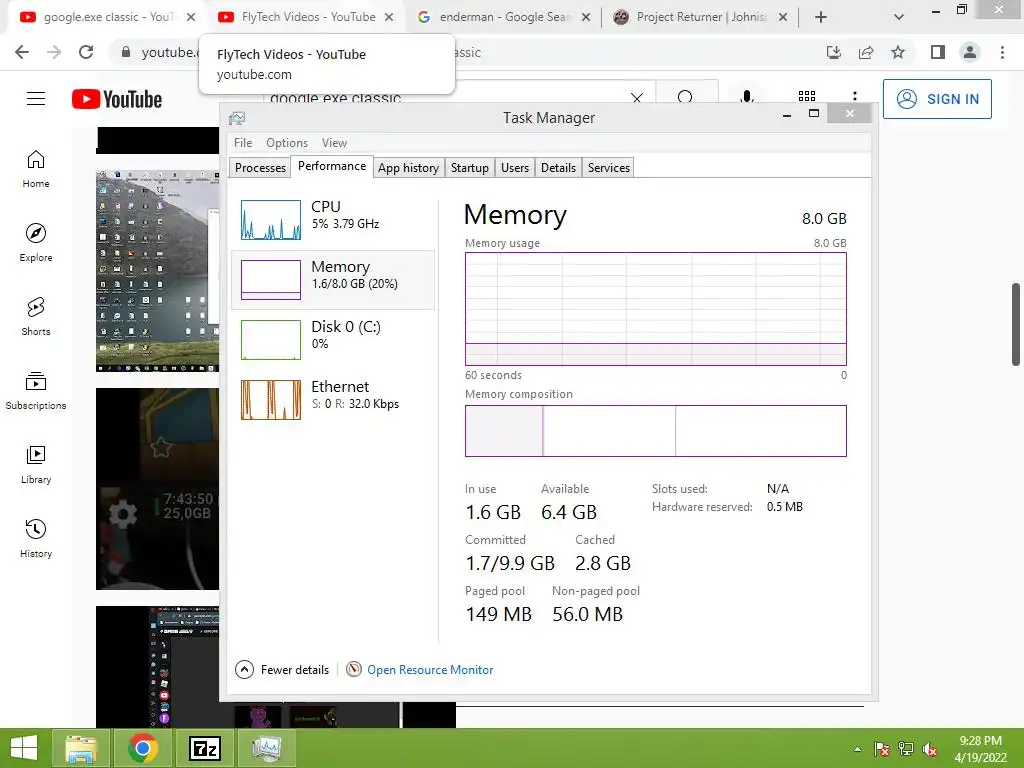Image resolution: width=1024 pixels, height=768 pixels.
Task: Select CPU in the performance list
Action: 333,219
